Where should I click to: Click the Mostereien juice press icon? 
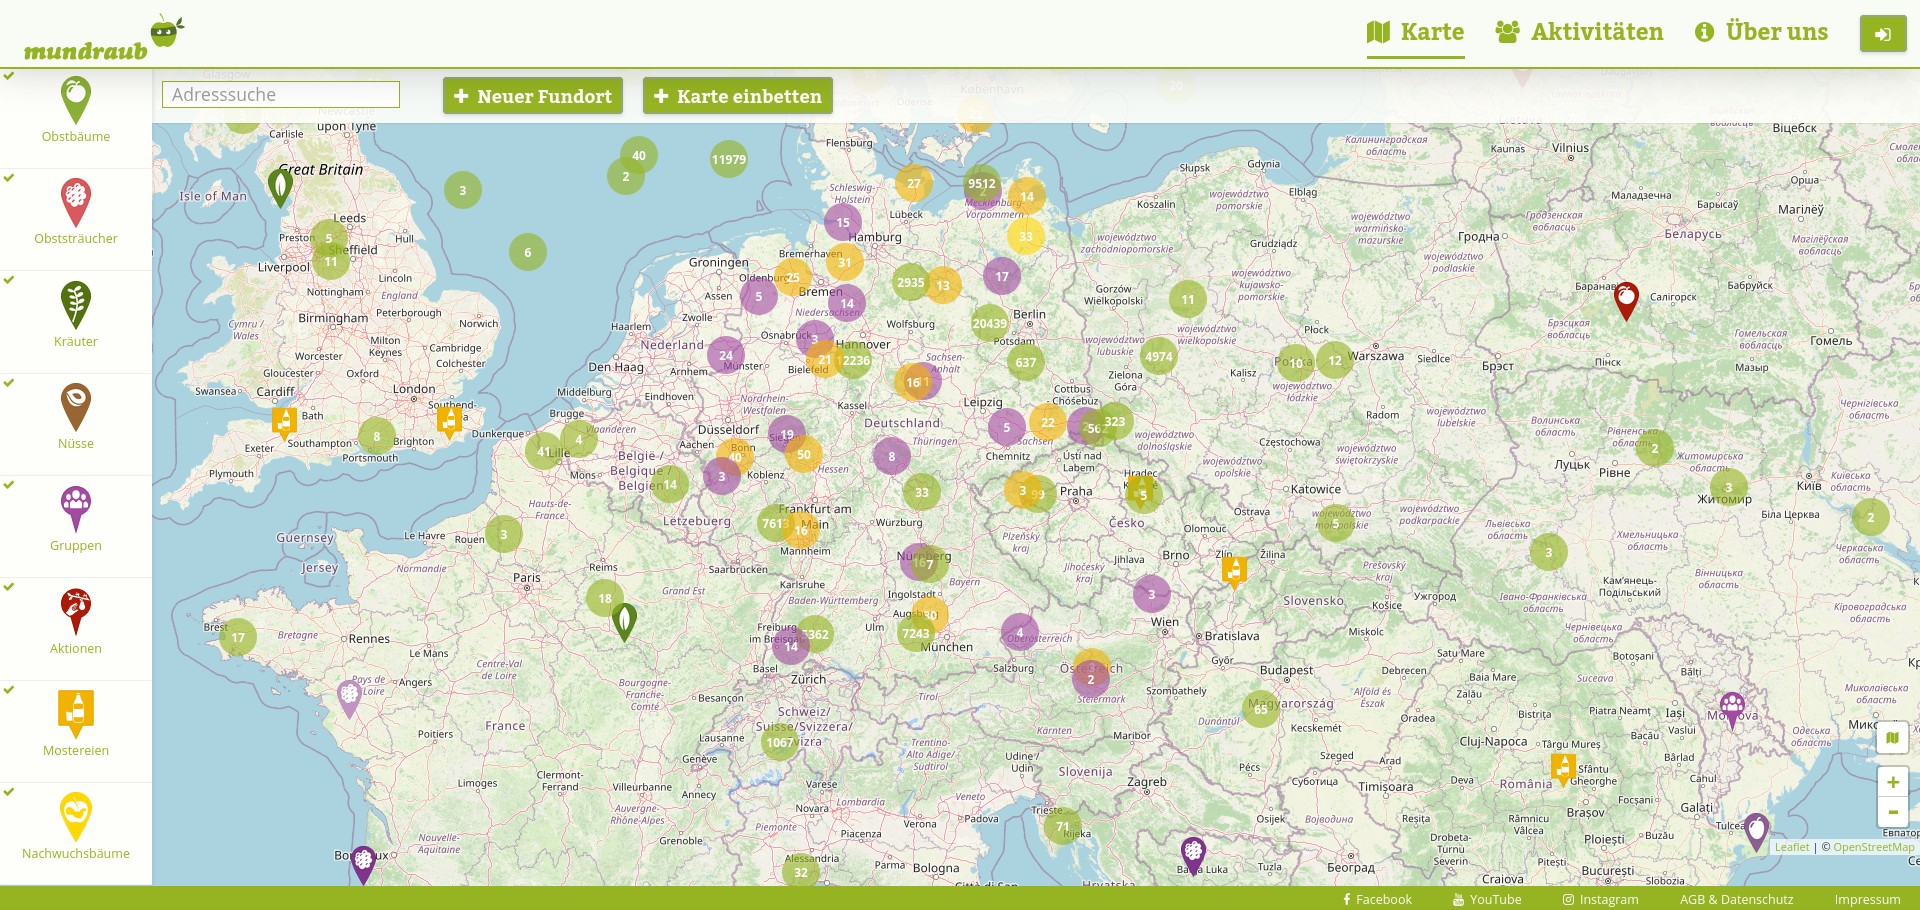[76, 713]
